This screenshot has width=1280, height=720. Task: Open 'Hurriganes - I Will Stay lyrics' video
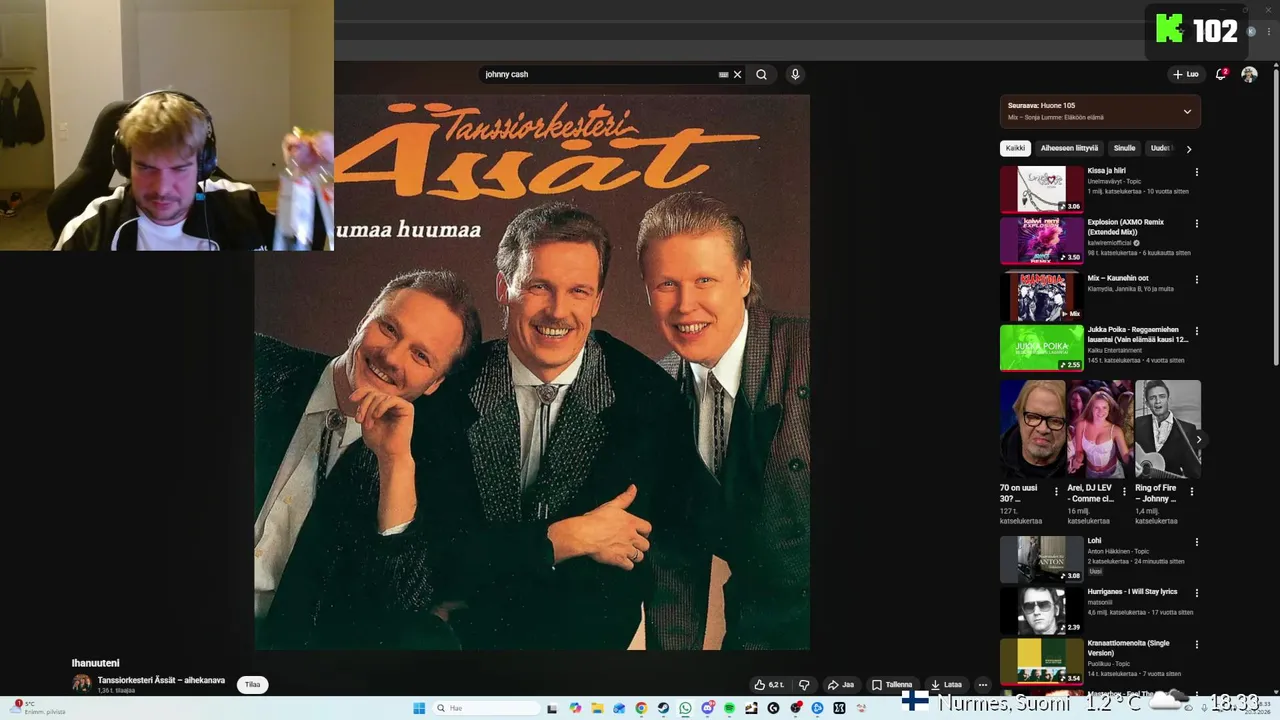1042,611
